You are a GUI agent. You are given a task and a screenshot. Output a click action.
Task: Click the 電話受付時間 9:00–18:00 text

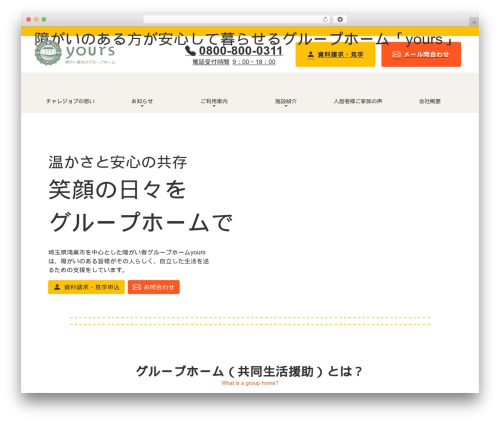234,62
